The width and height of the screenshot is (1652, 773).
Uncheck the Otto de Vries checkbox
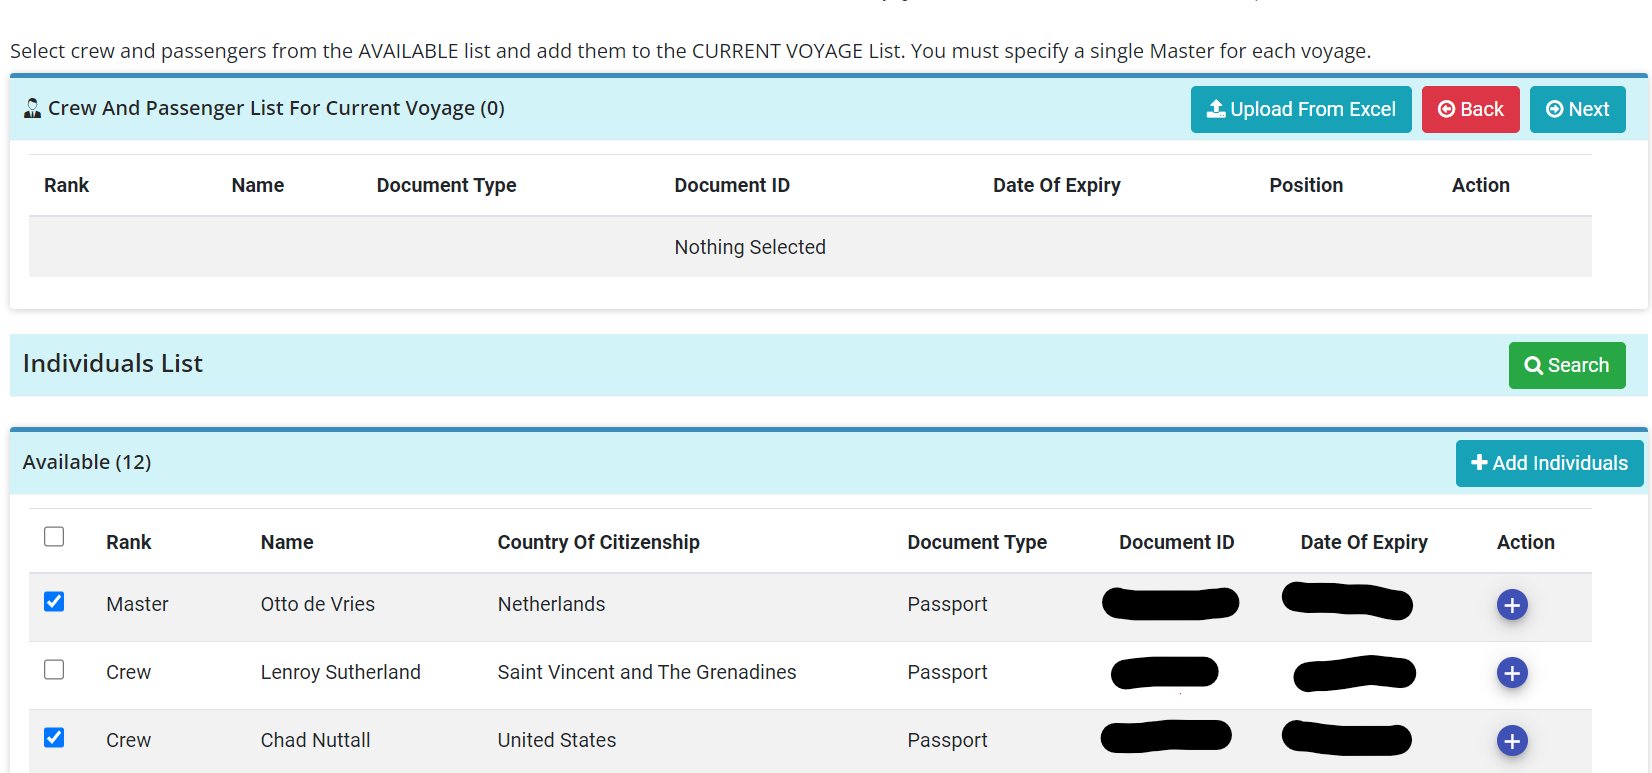[x=54, y=601]
